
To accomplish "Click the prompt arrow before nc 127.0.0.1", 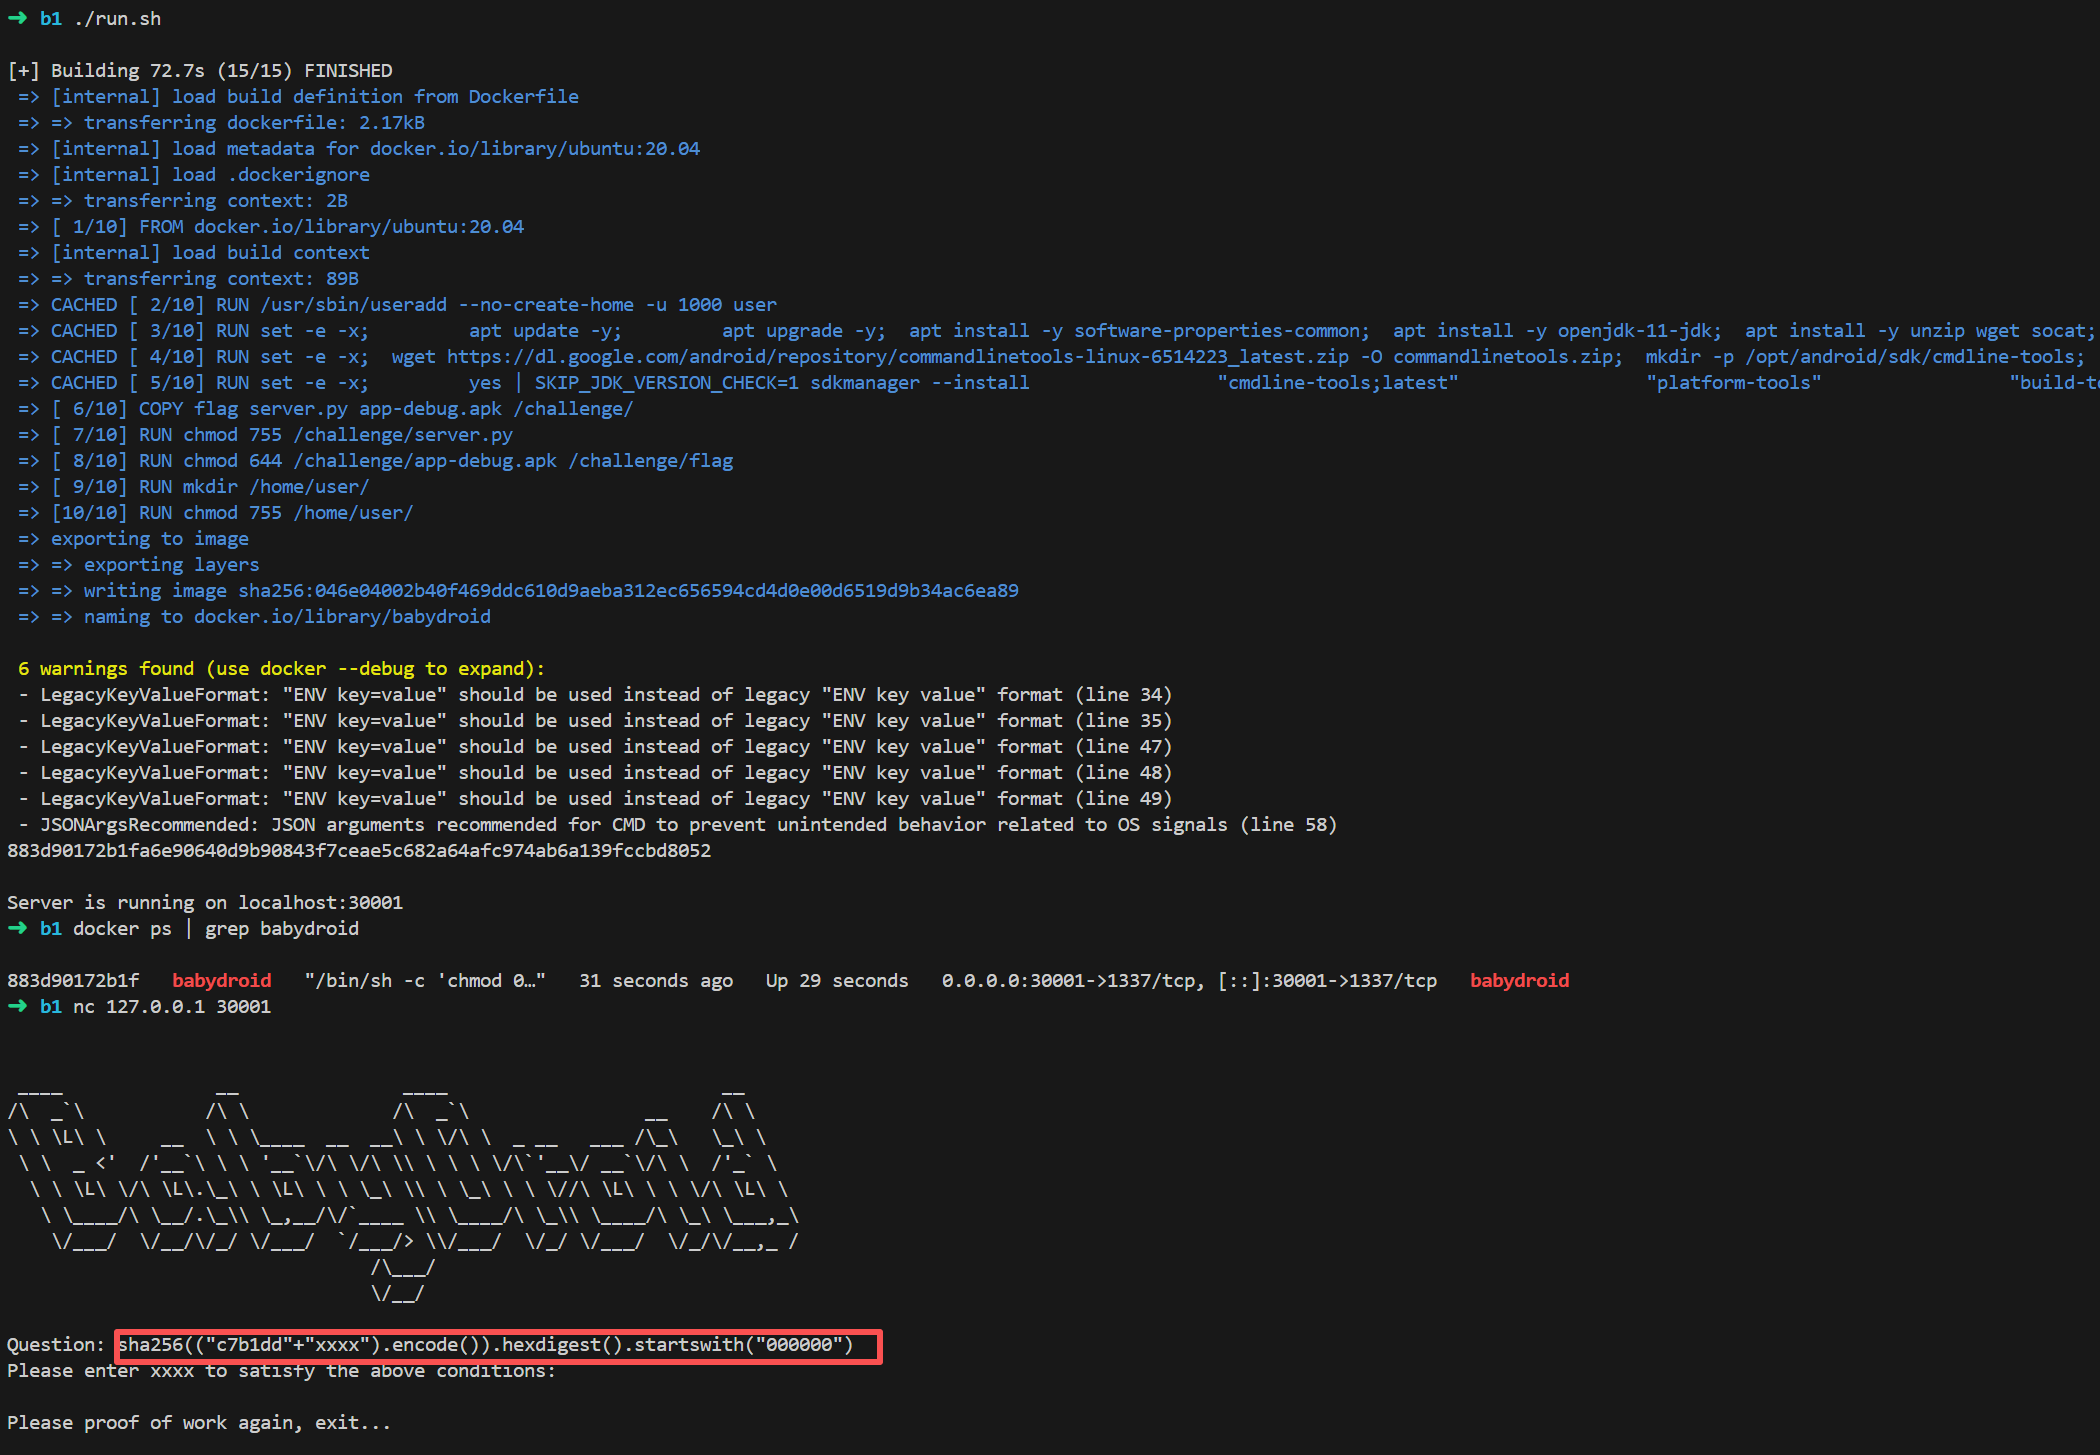I will [x=17, y=1006].
